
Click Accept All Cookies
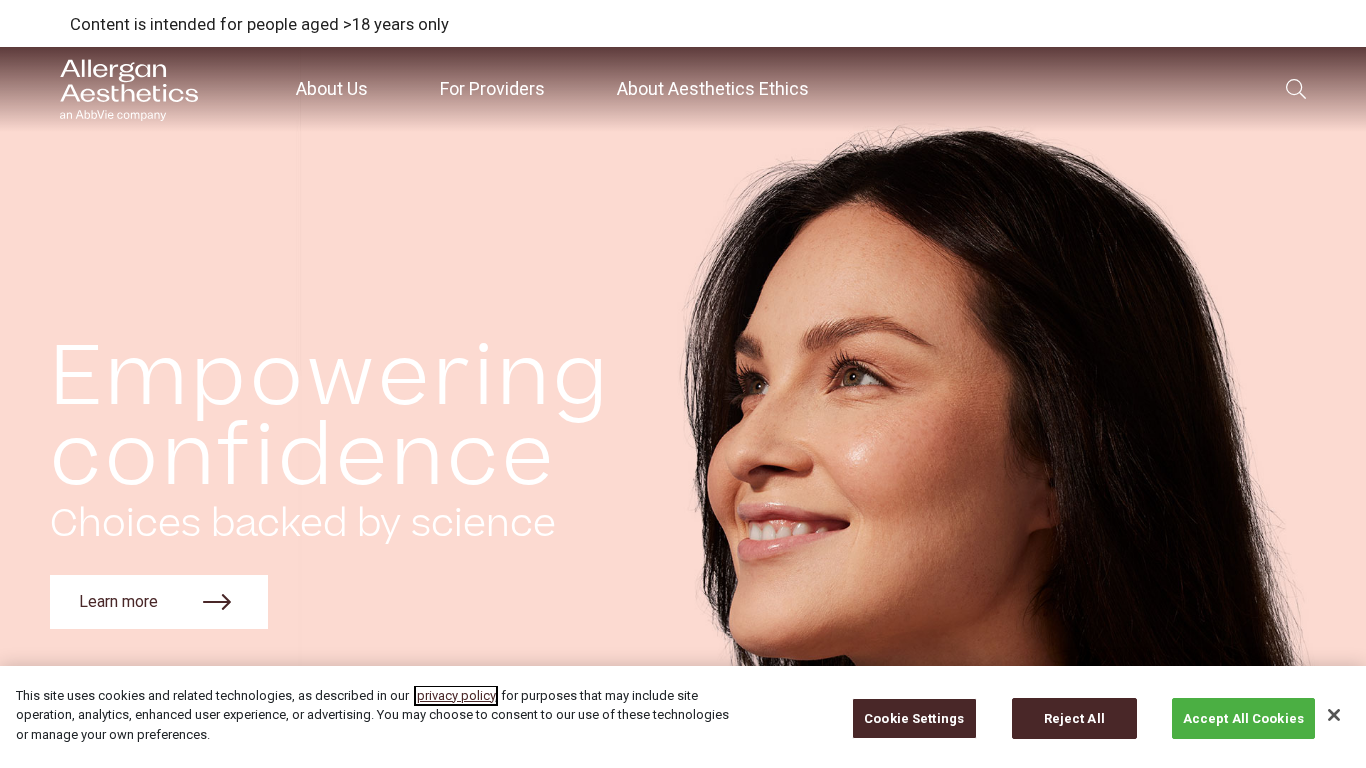click(x=1243, y=718)
